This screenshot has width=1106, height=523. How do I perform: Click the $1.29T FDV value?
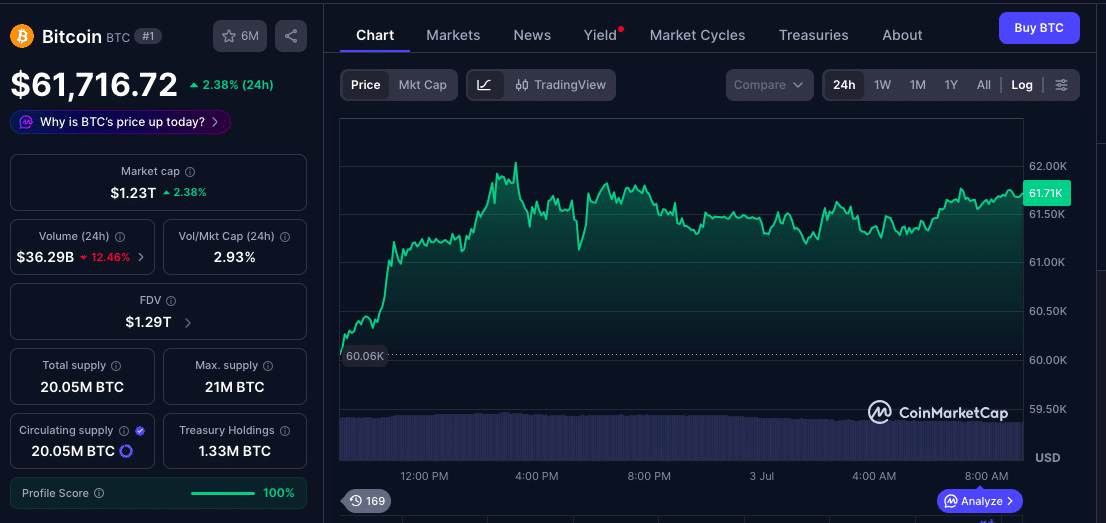(x=148, y=323)
